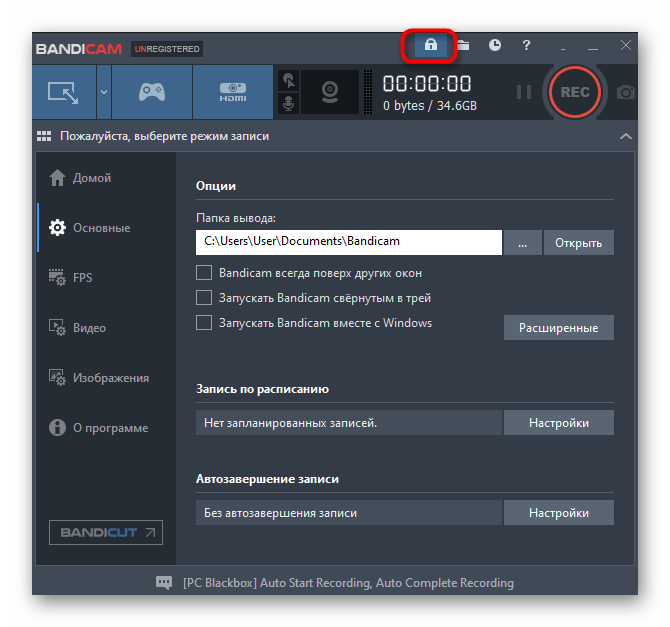Screen dimensions: 670x627
Task: Collapse the settings panel with chevron
Action: 626,136
